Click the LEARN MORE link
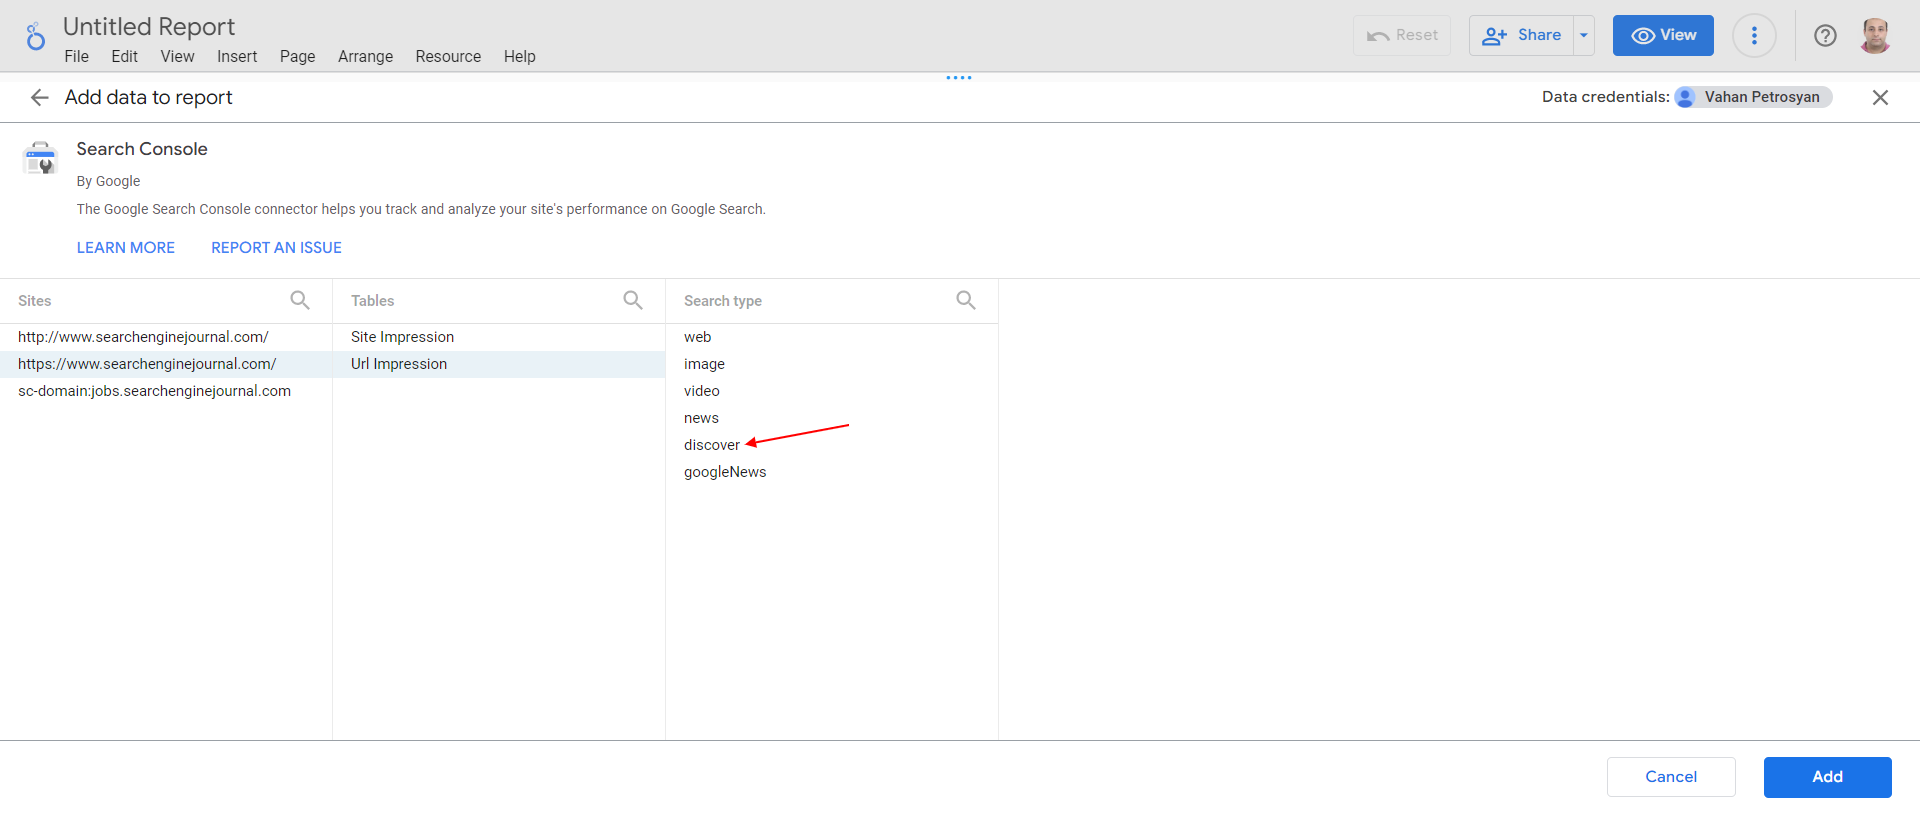 (126, 248)
